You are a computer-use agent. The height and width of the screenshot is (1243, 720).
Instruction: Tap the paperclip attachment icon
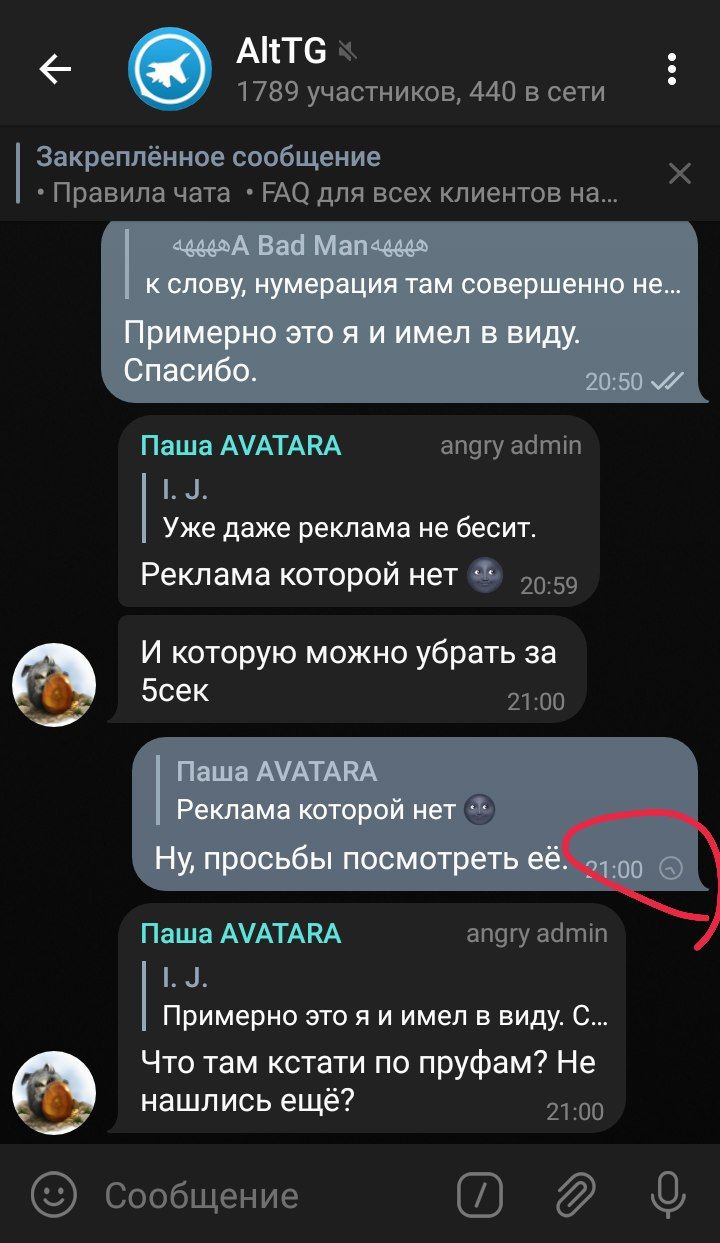[576, 1194]
